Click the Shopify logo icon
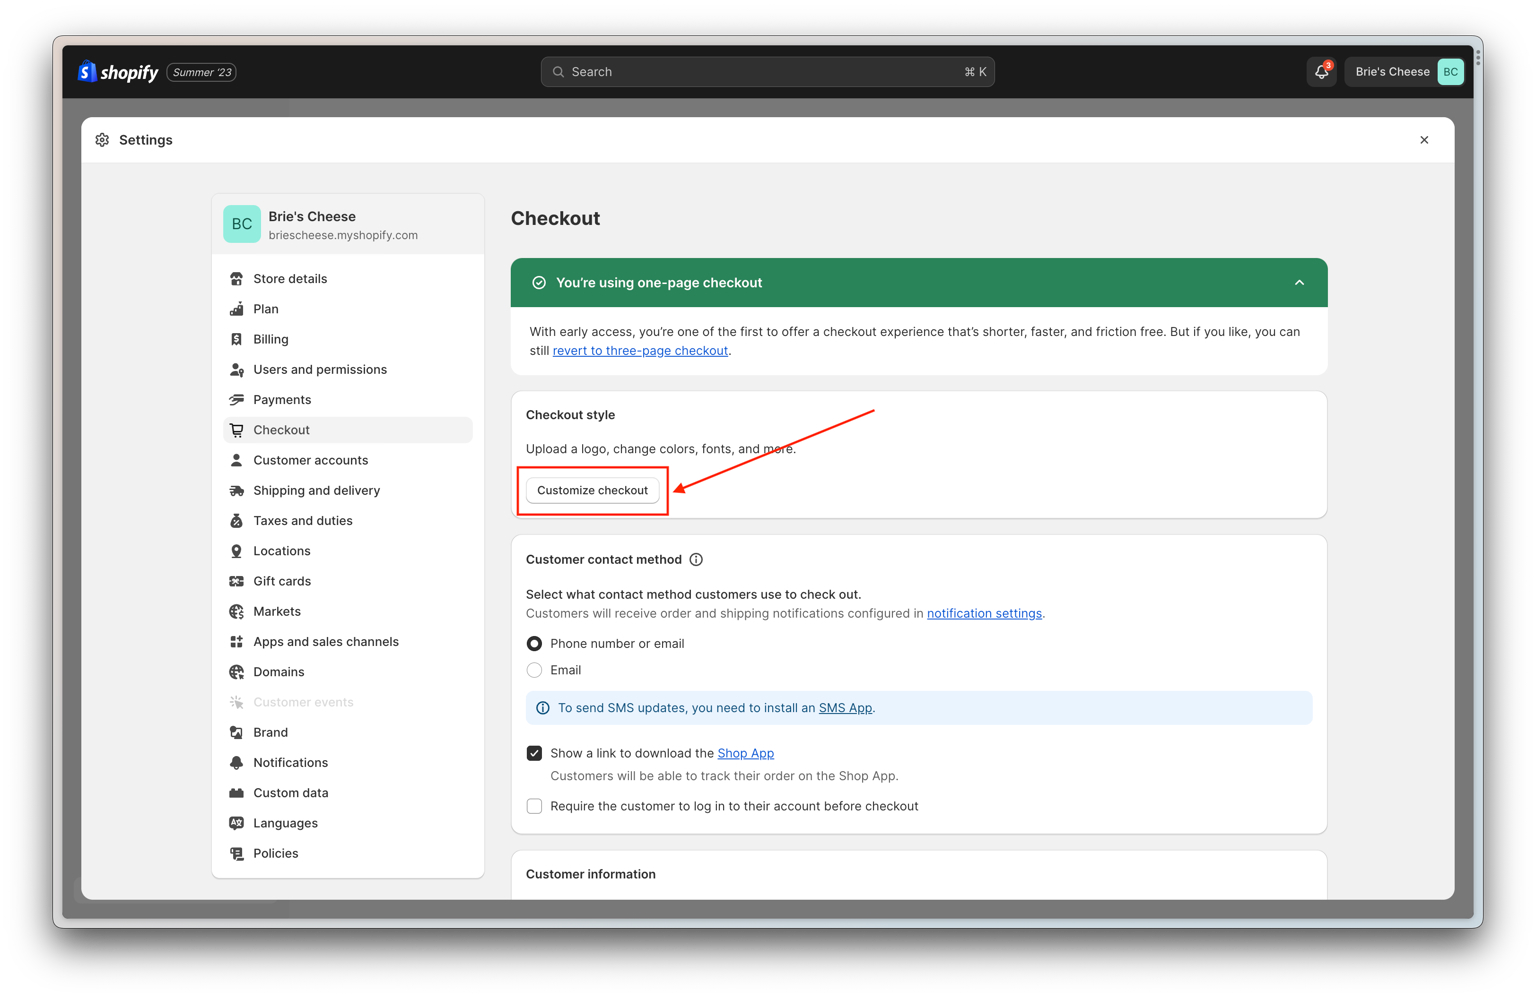The height and width of the screenshot is (998, 1536). (87, 72)
